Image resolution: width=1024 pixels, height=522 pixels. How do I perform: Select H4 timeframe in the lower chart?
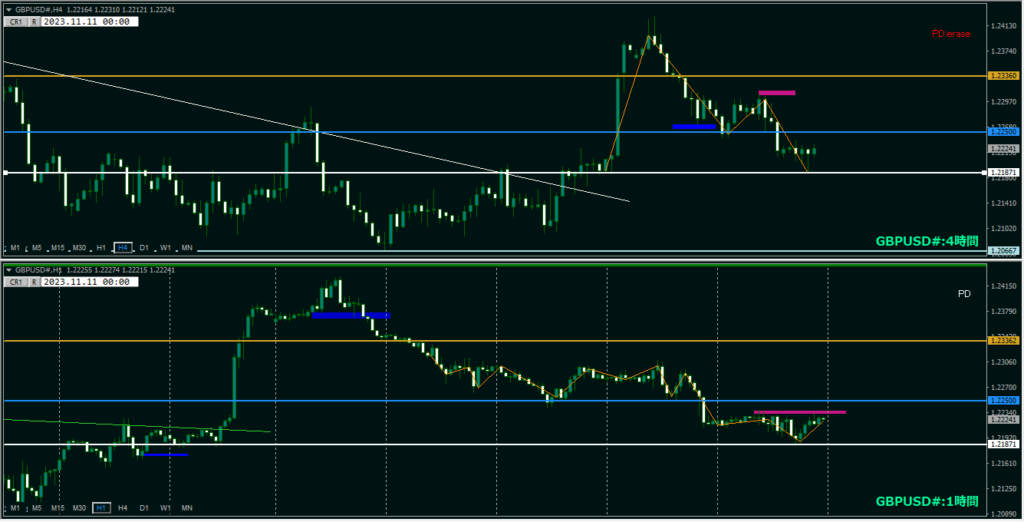[123, 508]
